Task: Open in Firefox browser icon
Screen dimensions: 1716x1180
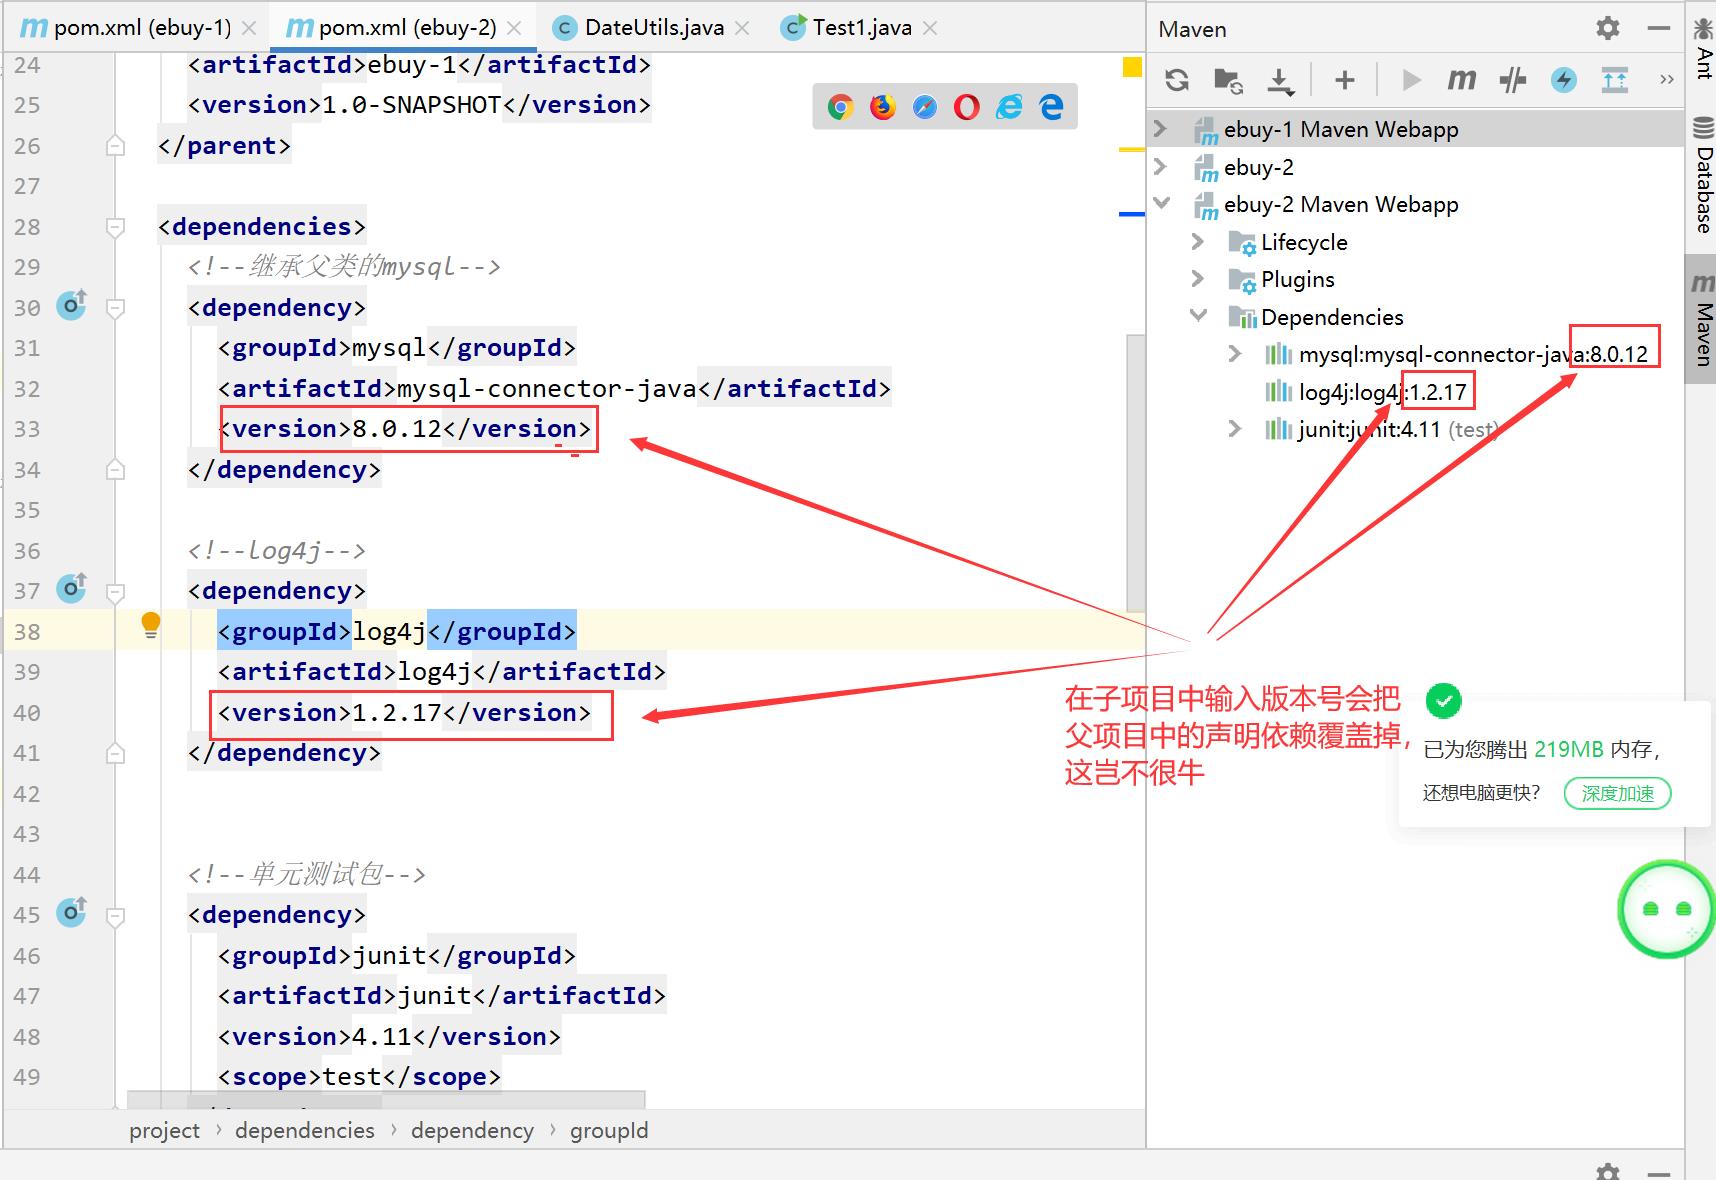Action: click(883, 107)
